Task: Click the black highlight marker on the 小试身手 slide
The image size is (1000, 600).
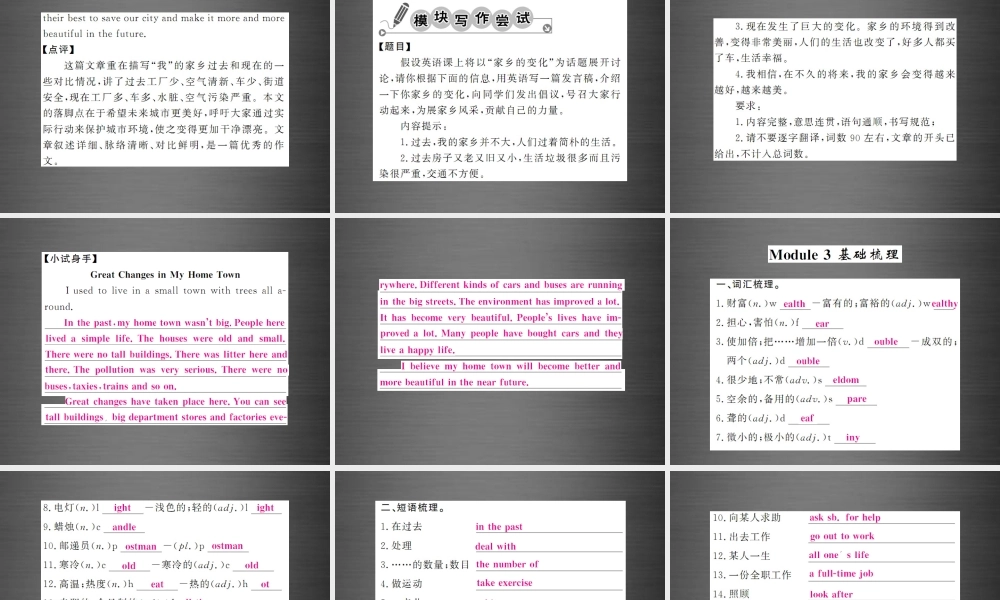Action: (55, 401)
